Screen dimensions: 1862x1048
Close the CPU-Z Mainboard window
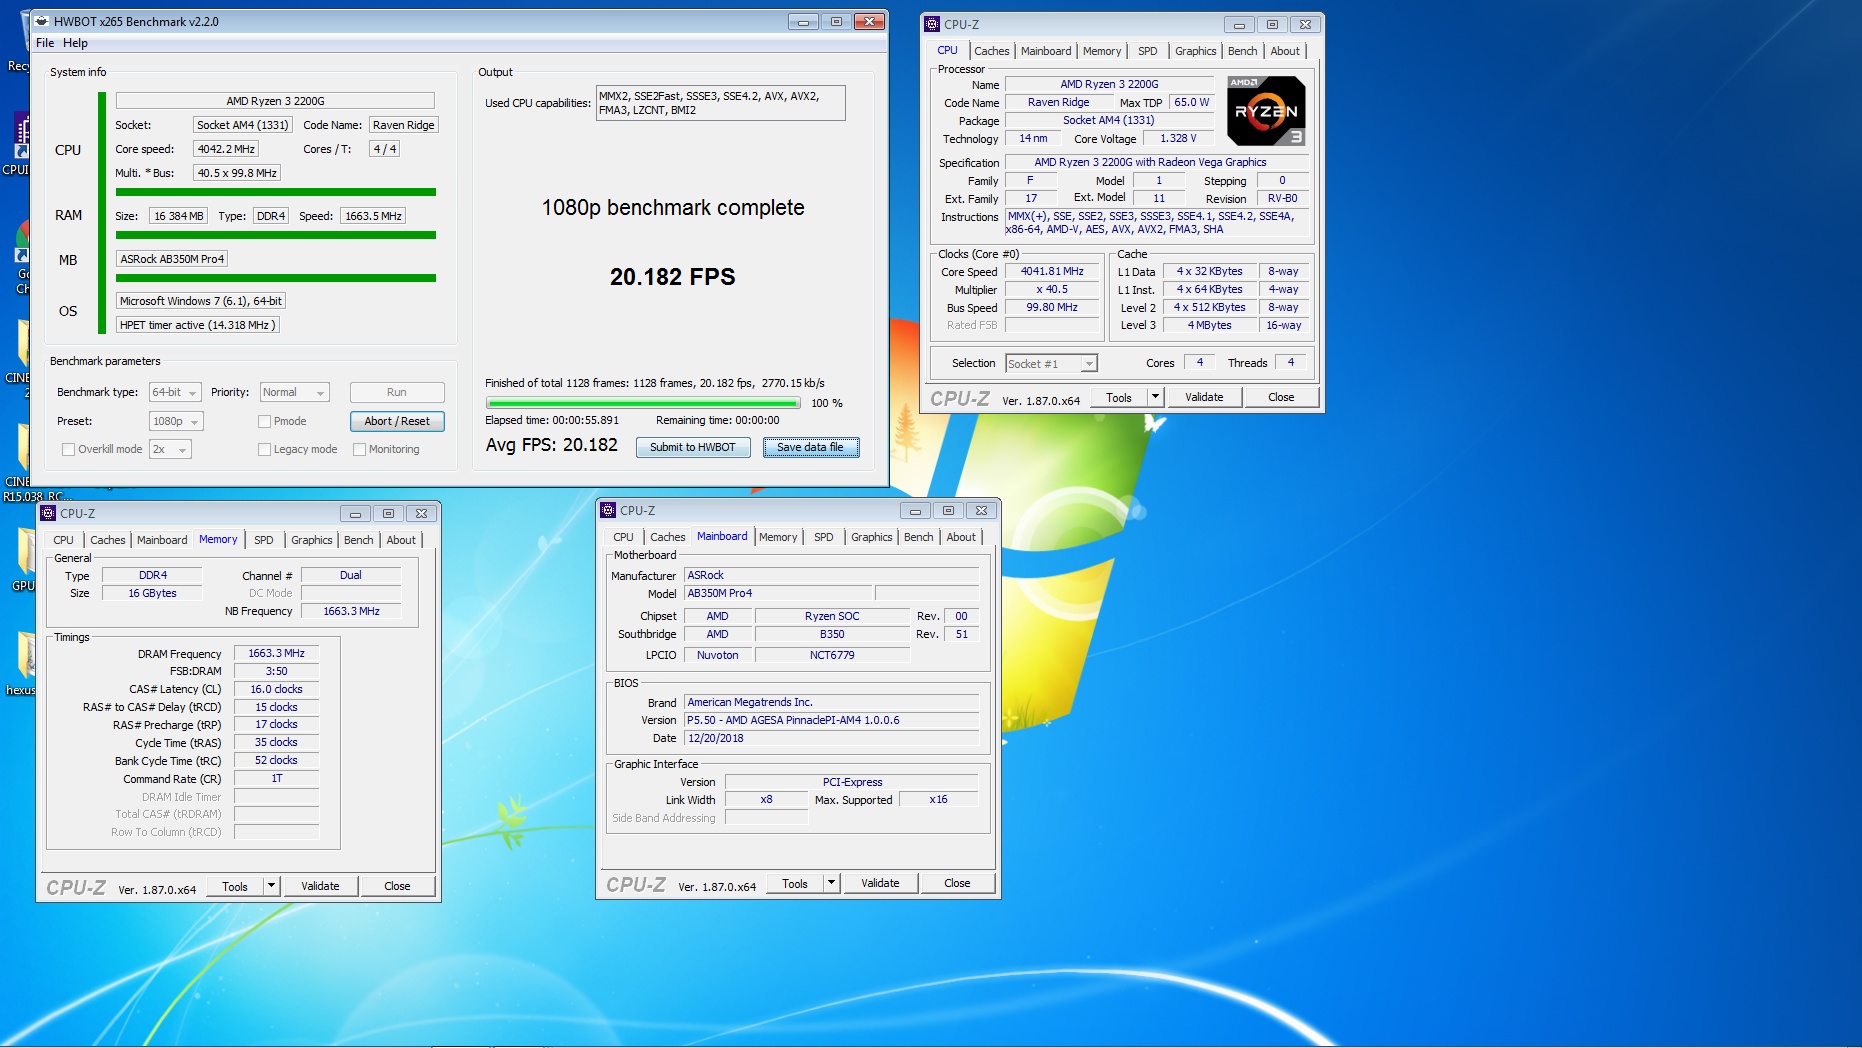[982, 511]
